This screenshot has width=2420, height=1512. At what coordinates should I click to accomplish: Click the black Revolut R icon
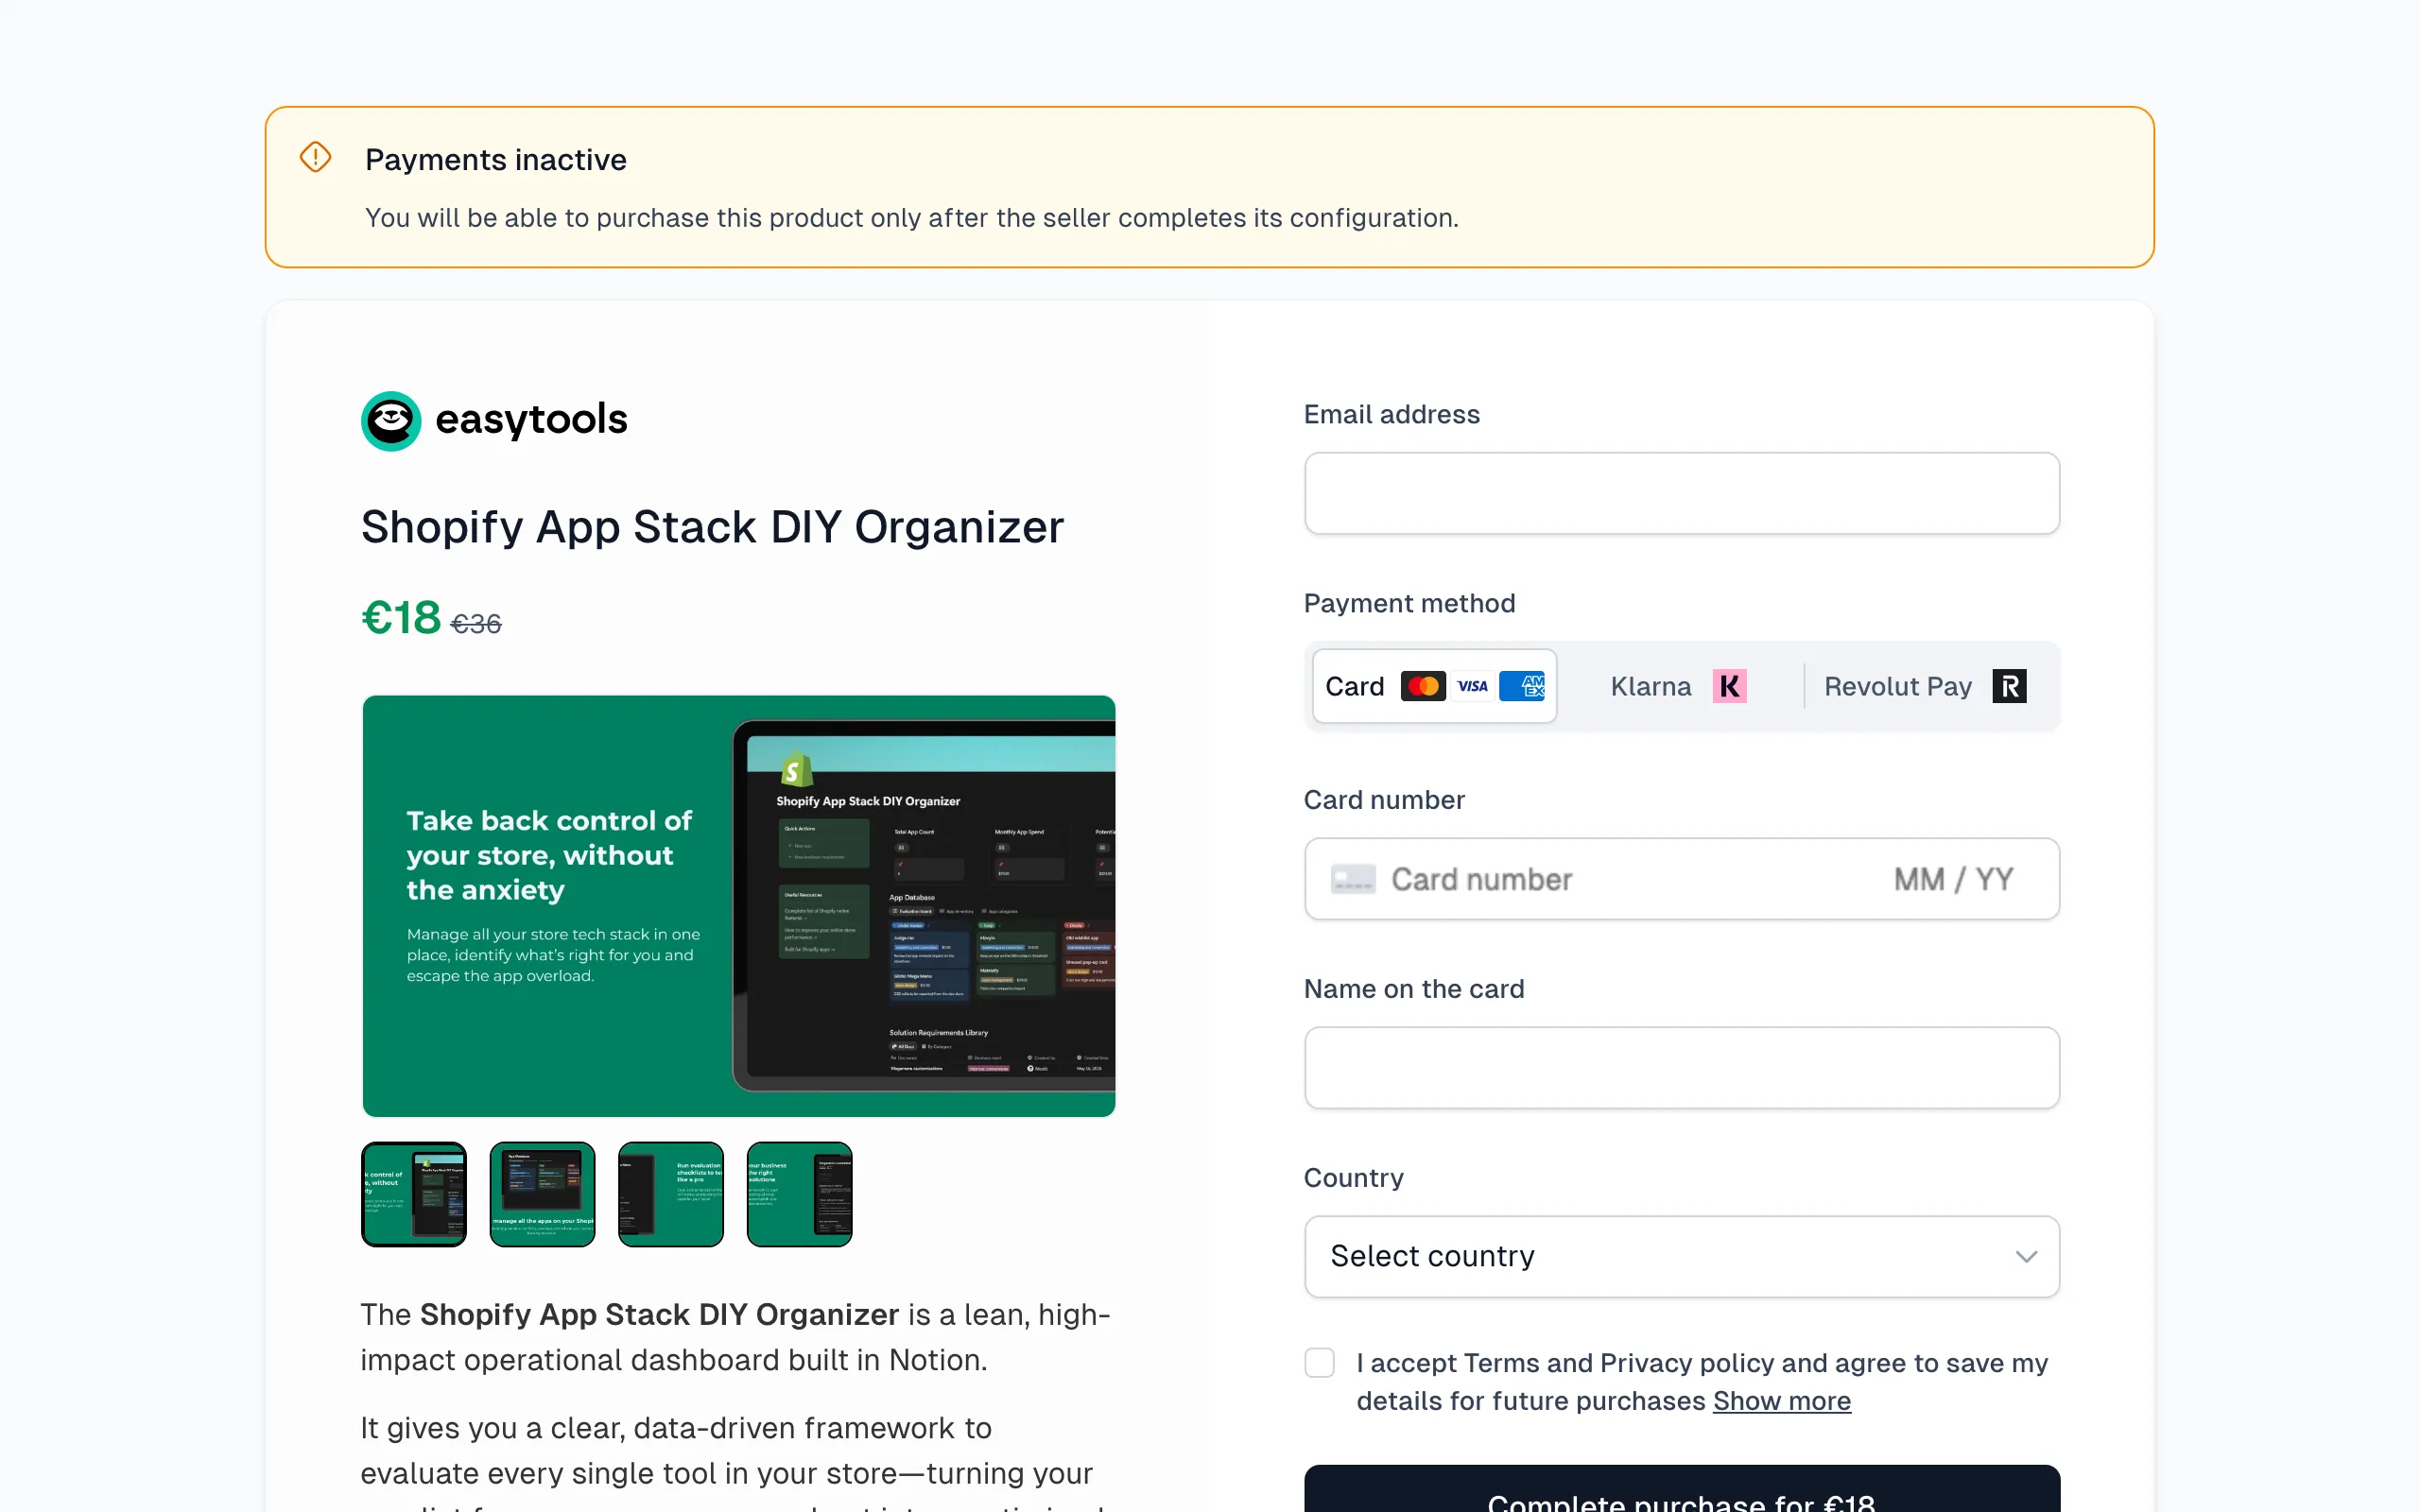click(2009, 686)
